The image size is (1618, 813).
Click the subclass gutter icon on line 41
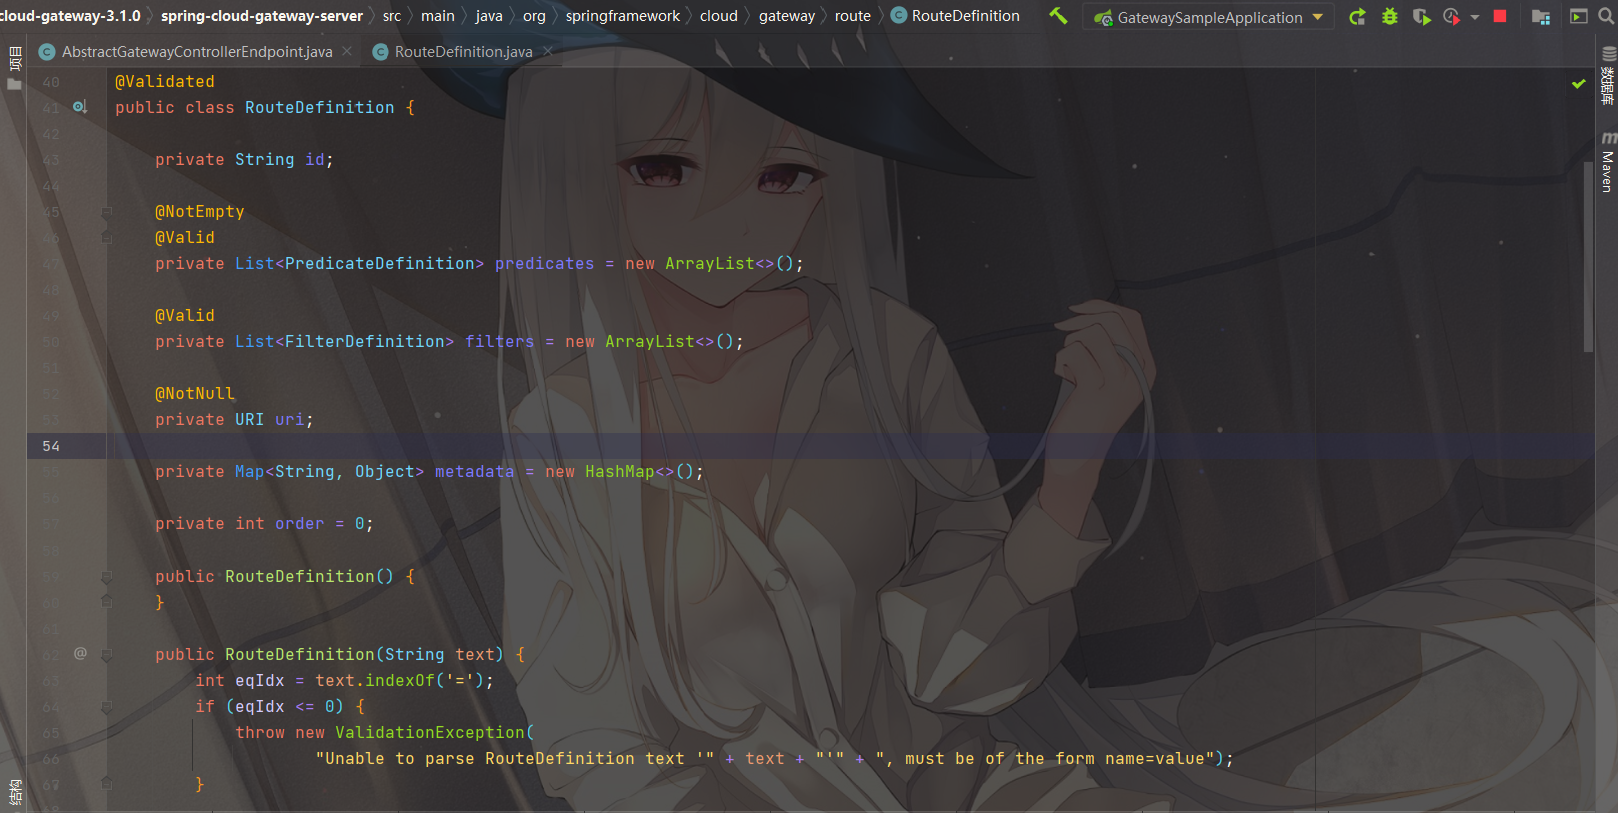80,107
